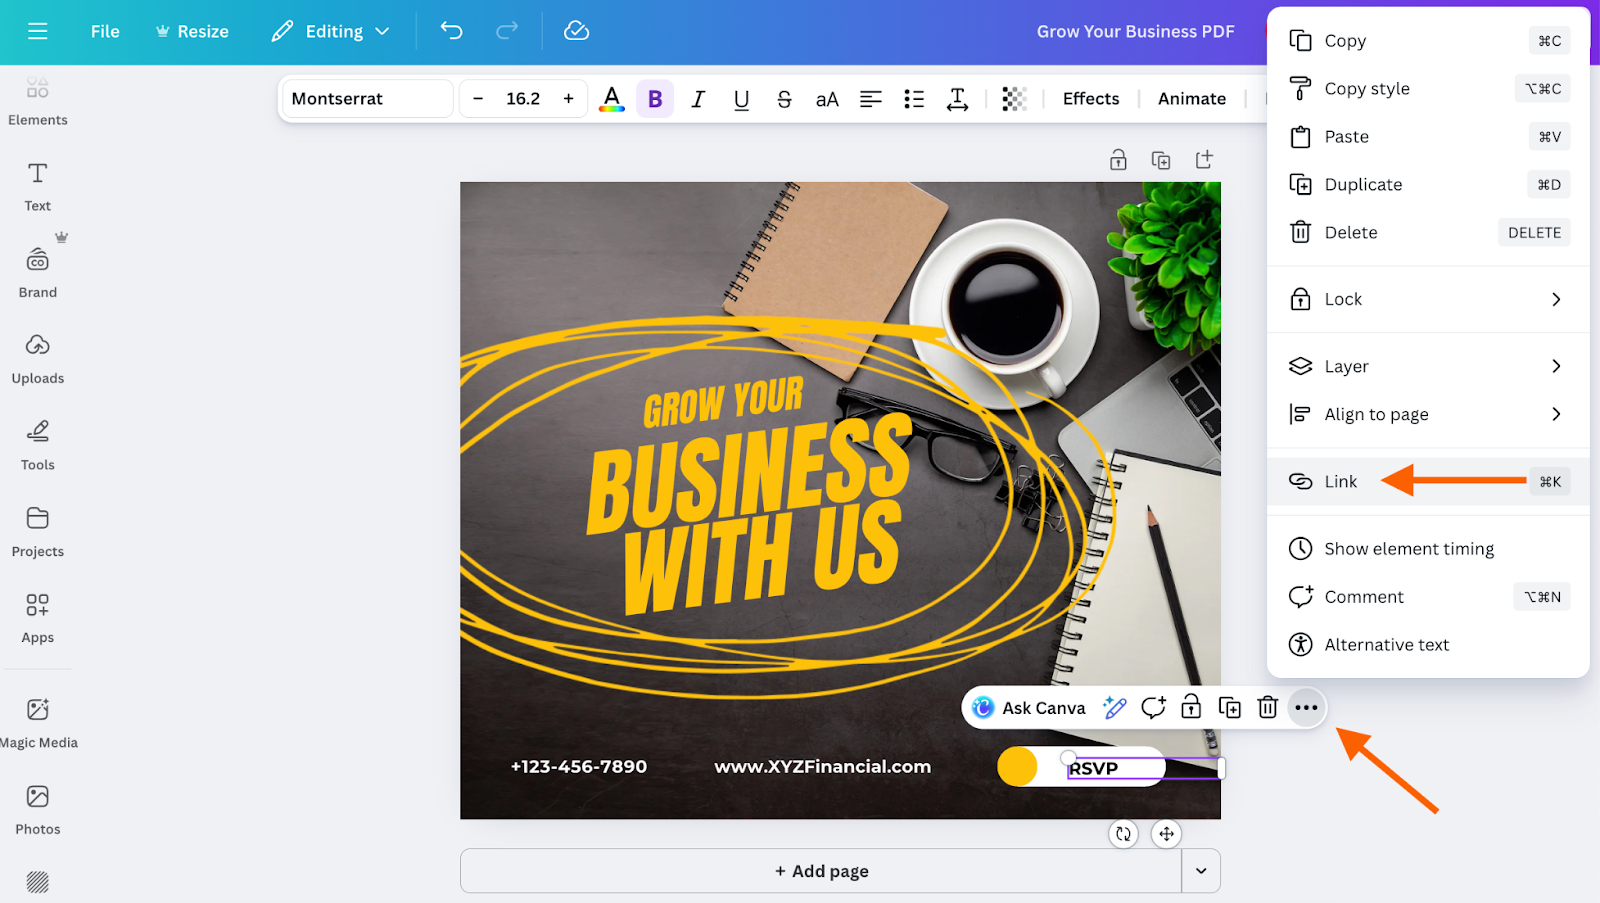Toggle bold formatting off
Viewport: 1600px width, 903px height.
pyautogui.click(x=655, y=98)
